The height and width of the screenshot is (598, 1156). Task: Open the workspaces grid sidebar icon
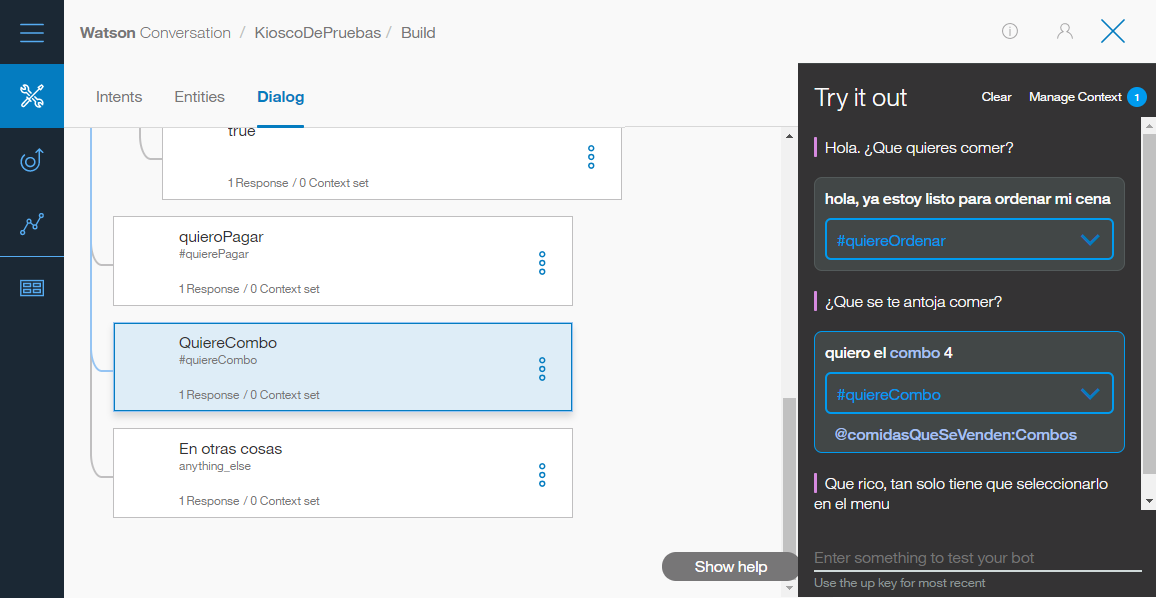tap(32, 288)
